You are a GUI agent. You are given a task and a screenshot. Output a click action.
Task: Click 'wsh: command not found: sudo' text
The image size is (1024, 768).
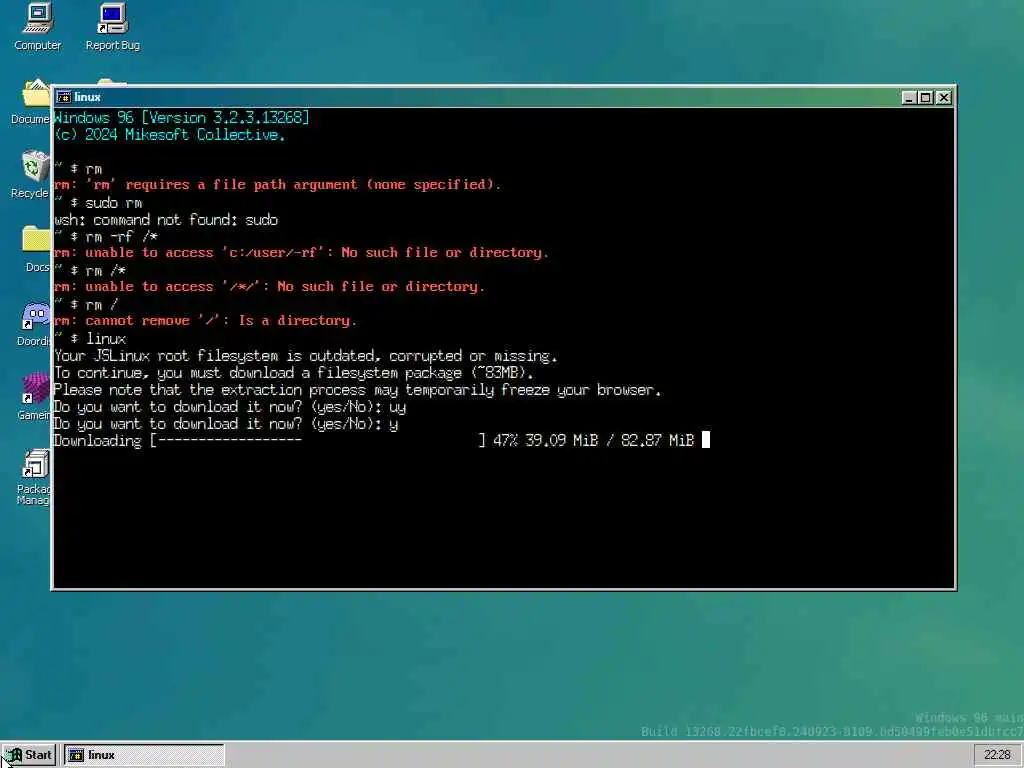click(x=167, y=219)
